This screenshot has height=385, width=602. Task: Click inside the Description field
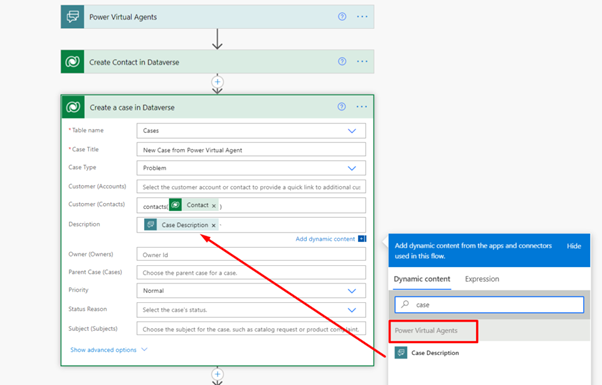click(x=251, y=225)
